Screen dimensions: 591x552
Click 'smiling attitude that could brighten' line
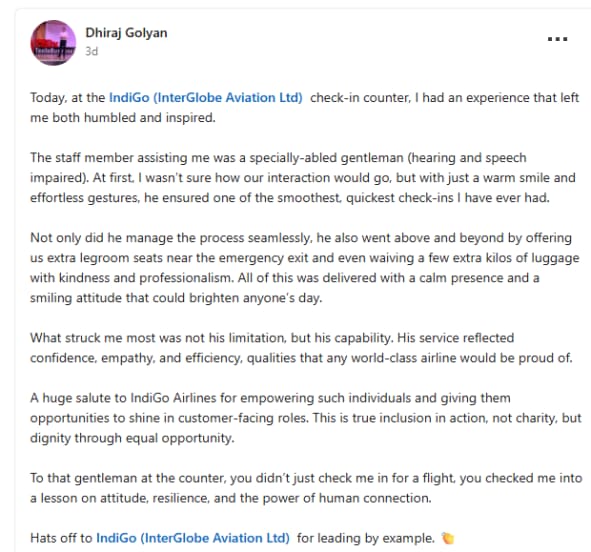pyautogui.click(x=176, y=298)
